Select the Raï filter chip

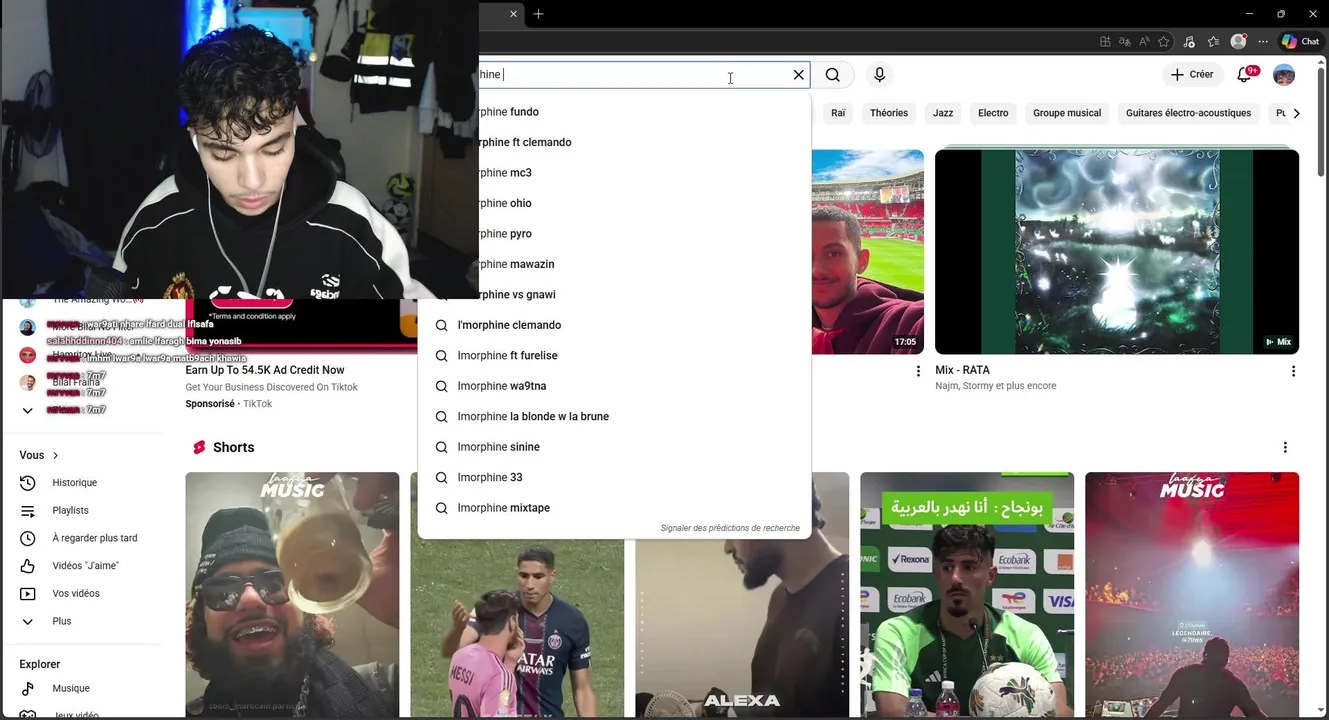pos(838,113)
